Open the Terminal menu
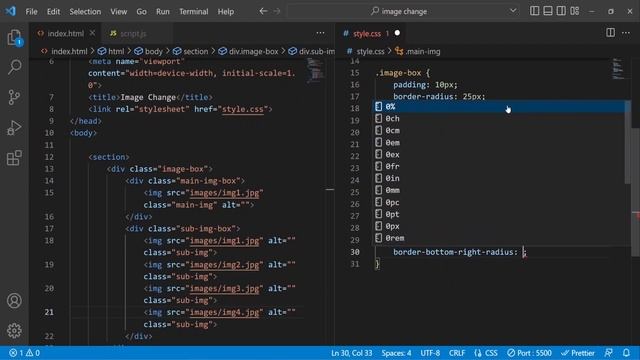640x360 pixels. click(x=193, y=11)
